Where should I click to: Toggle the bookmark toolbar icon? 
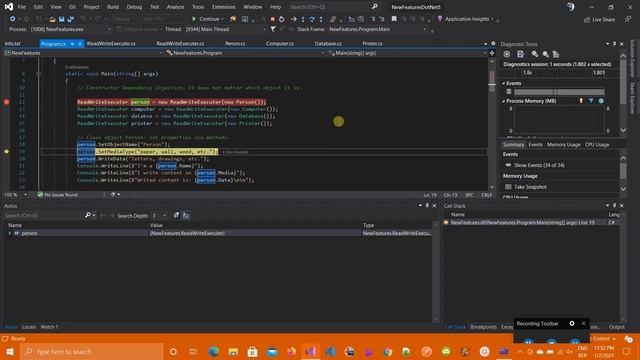(394, 19)
